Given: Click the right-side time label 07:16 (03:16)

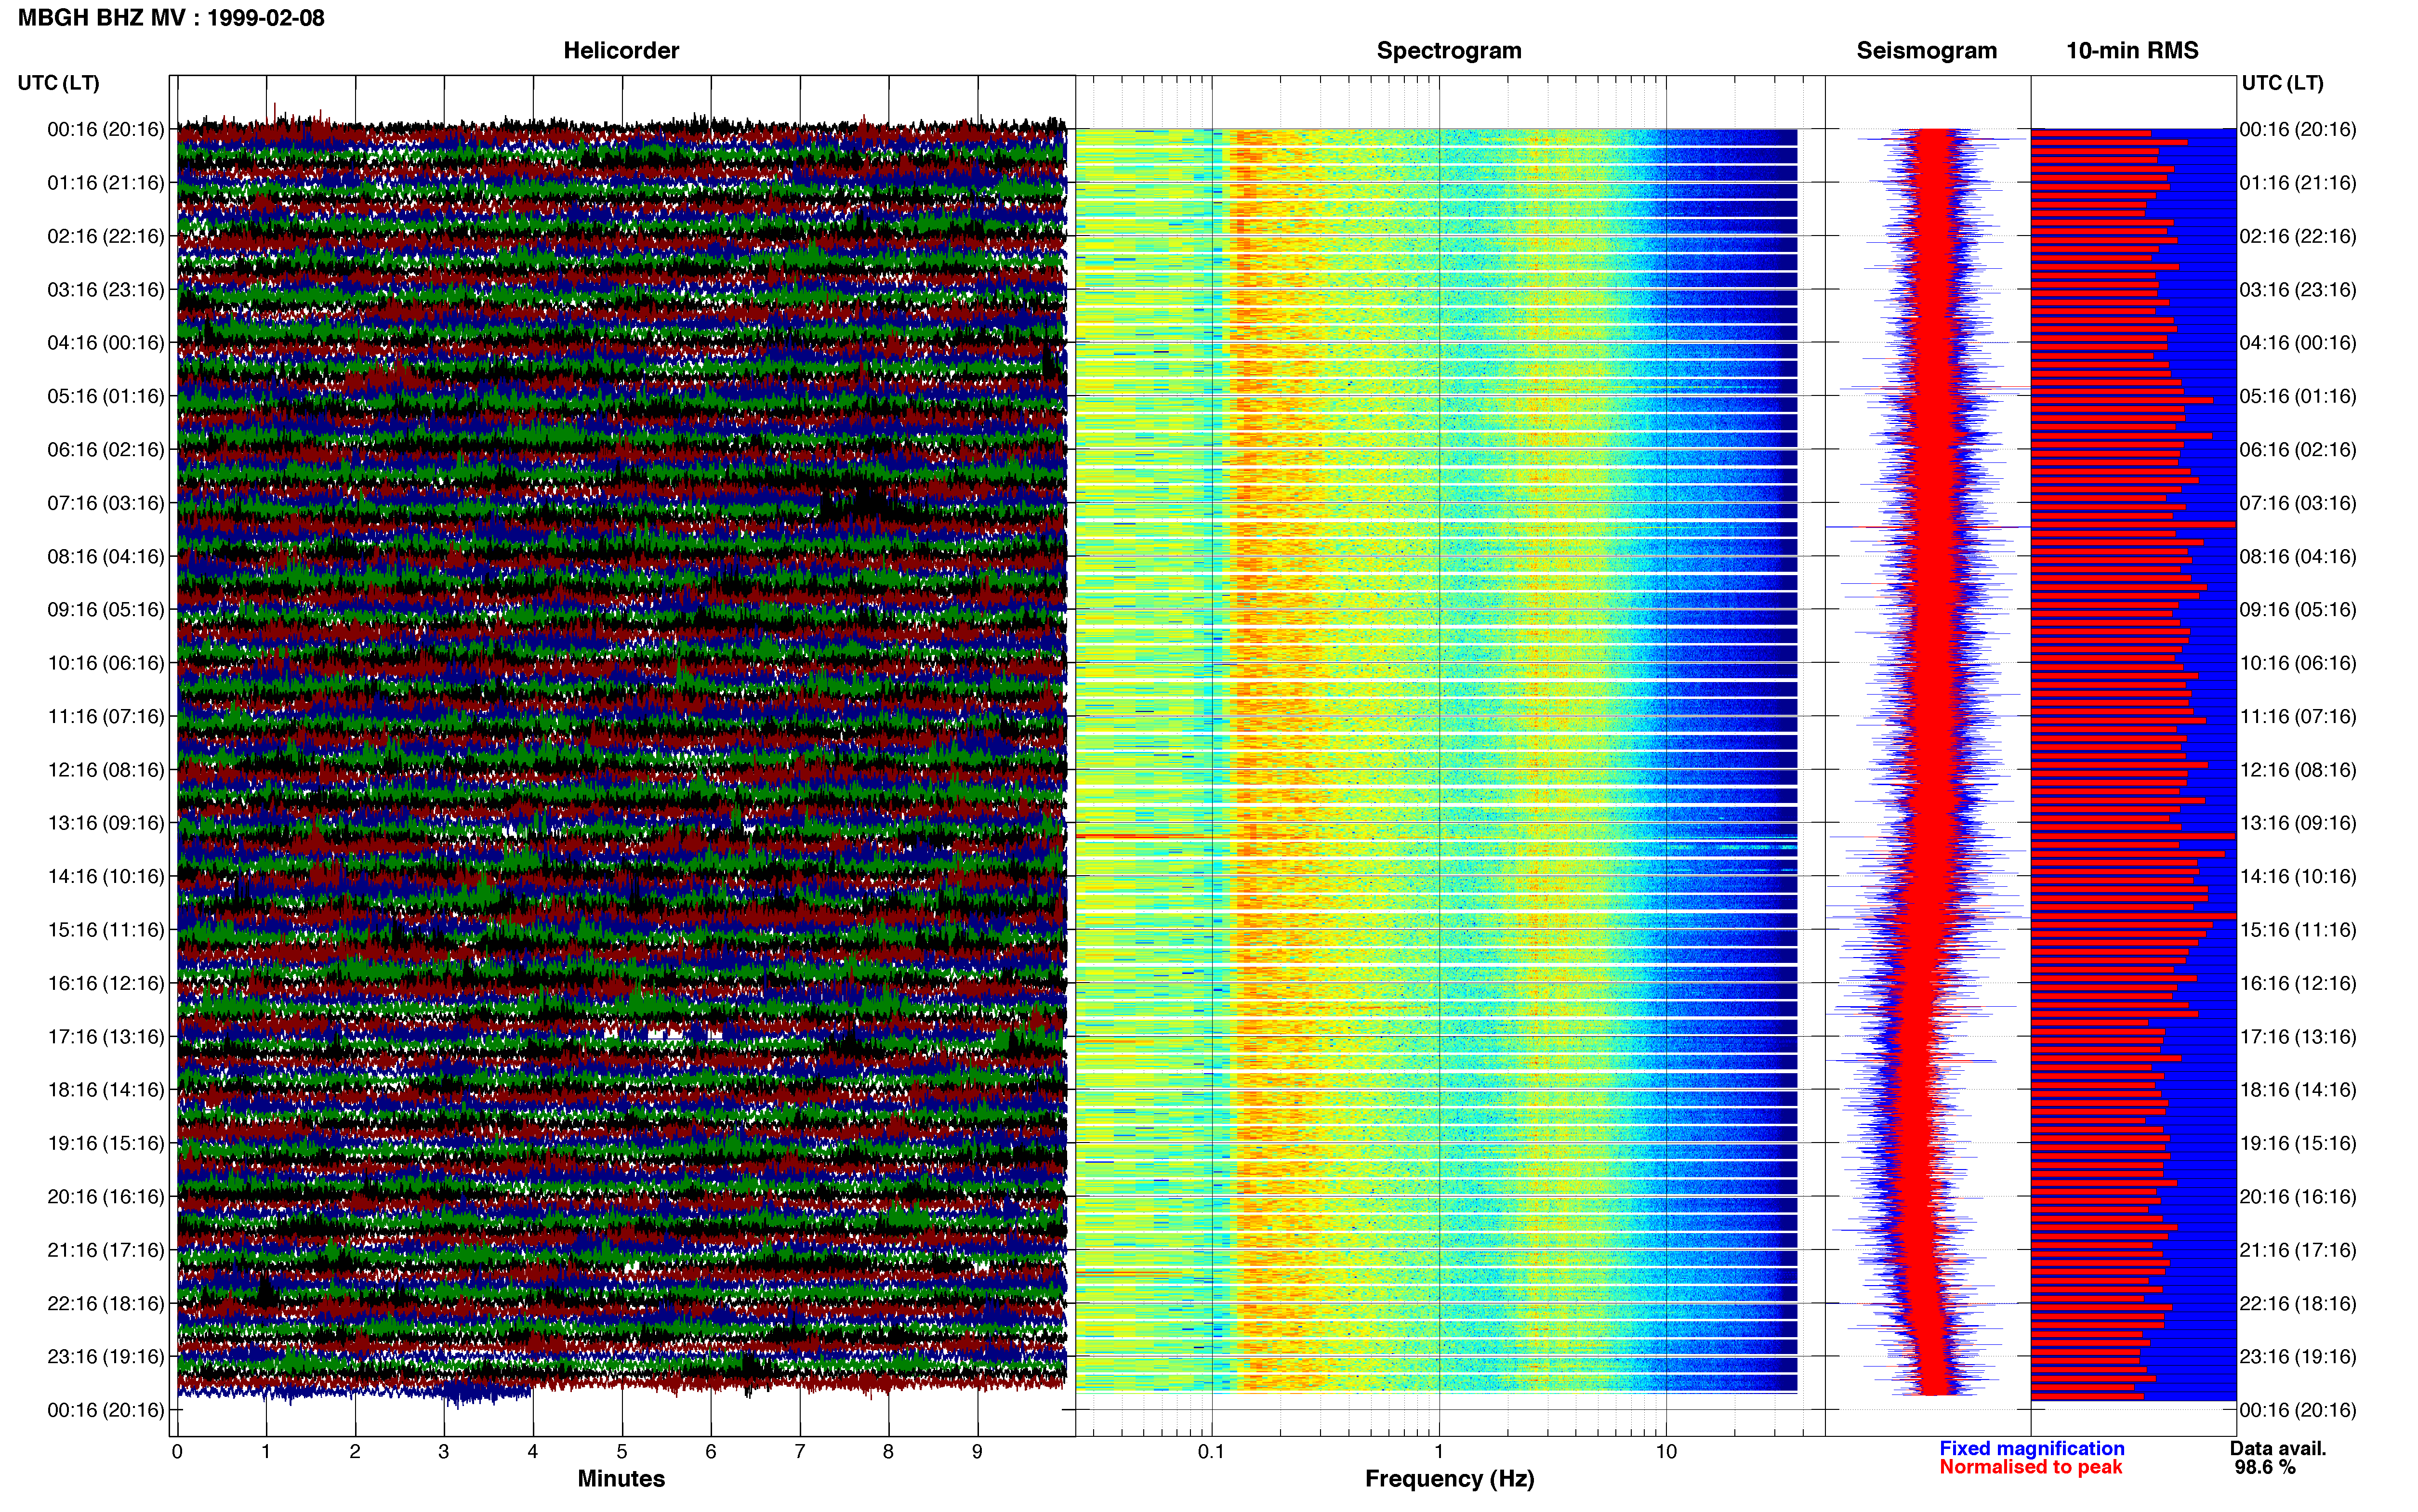Looking at the screenshot, I should pyautogui.click(x=2298, y=503).
